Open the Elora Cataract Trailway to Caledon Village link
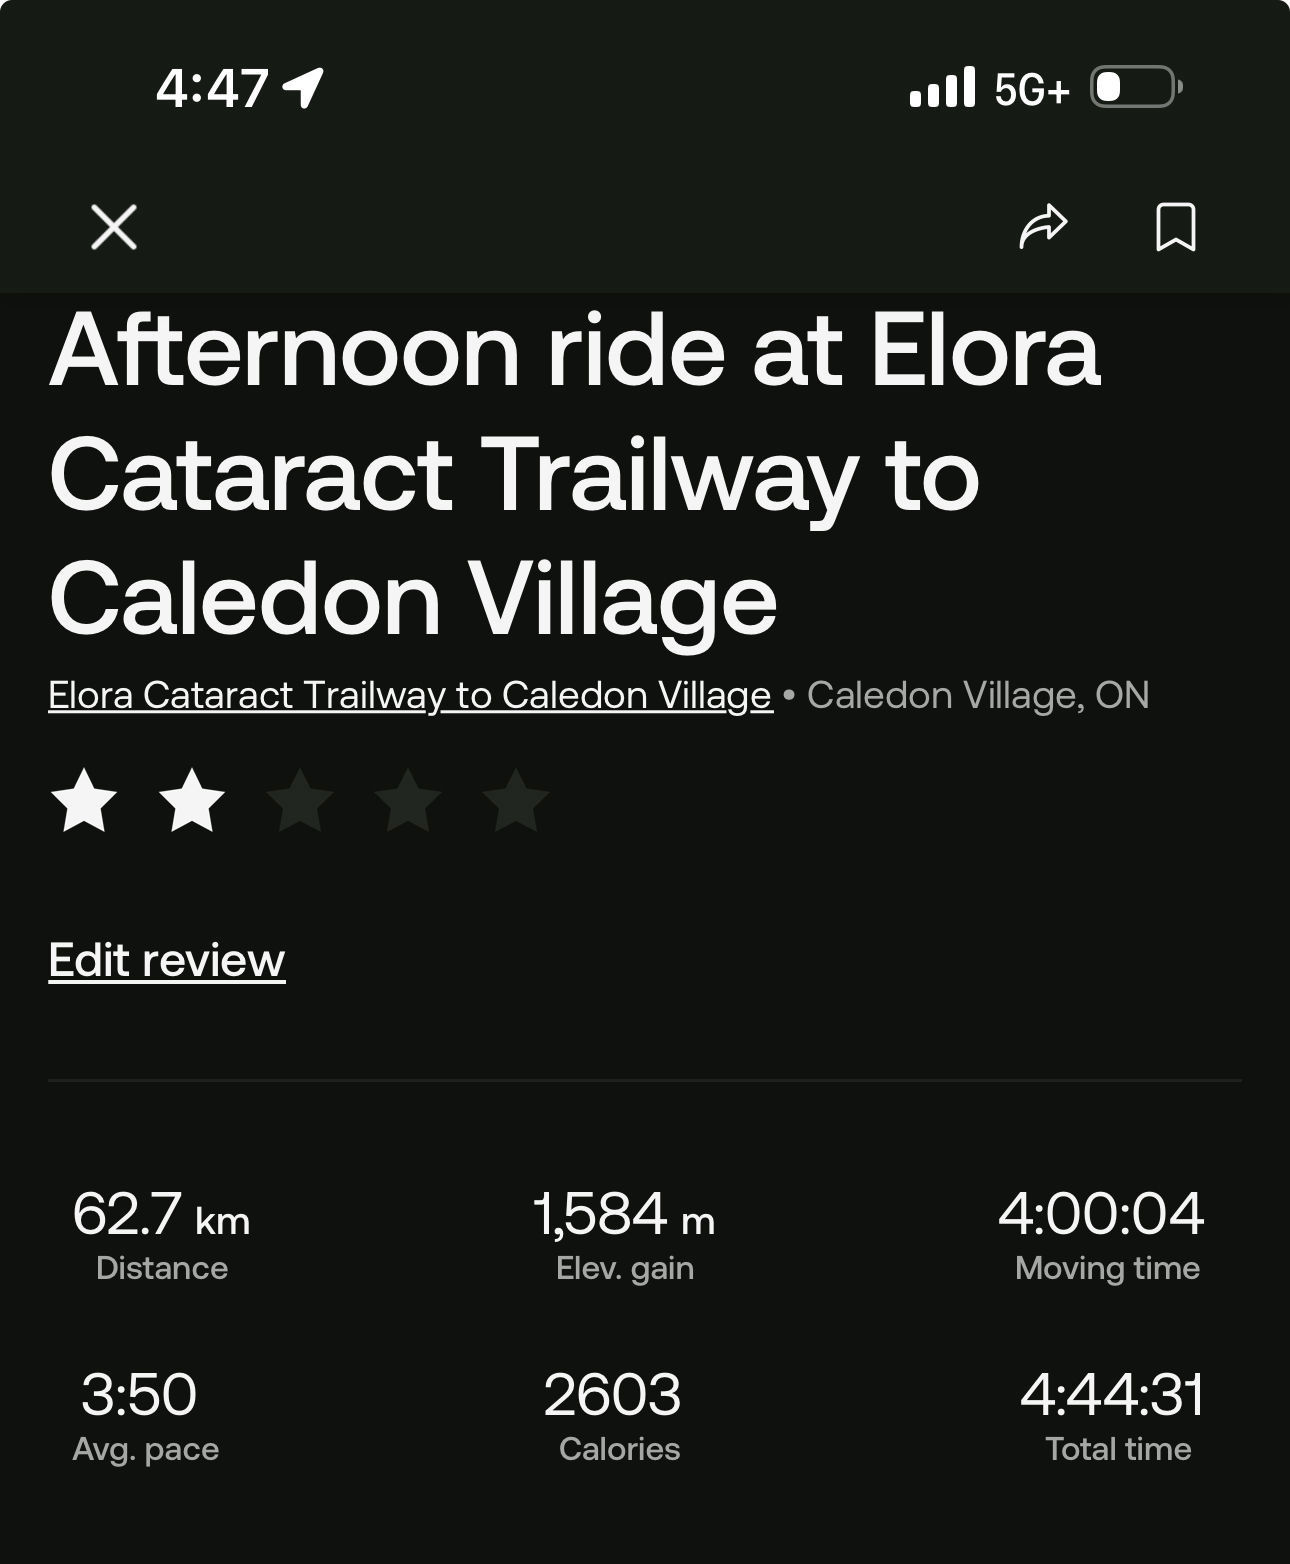 click(x=410, y=695)
